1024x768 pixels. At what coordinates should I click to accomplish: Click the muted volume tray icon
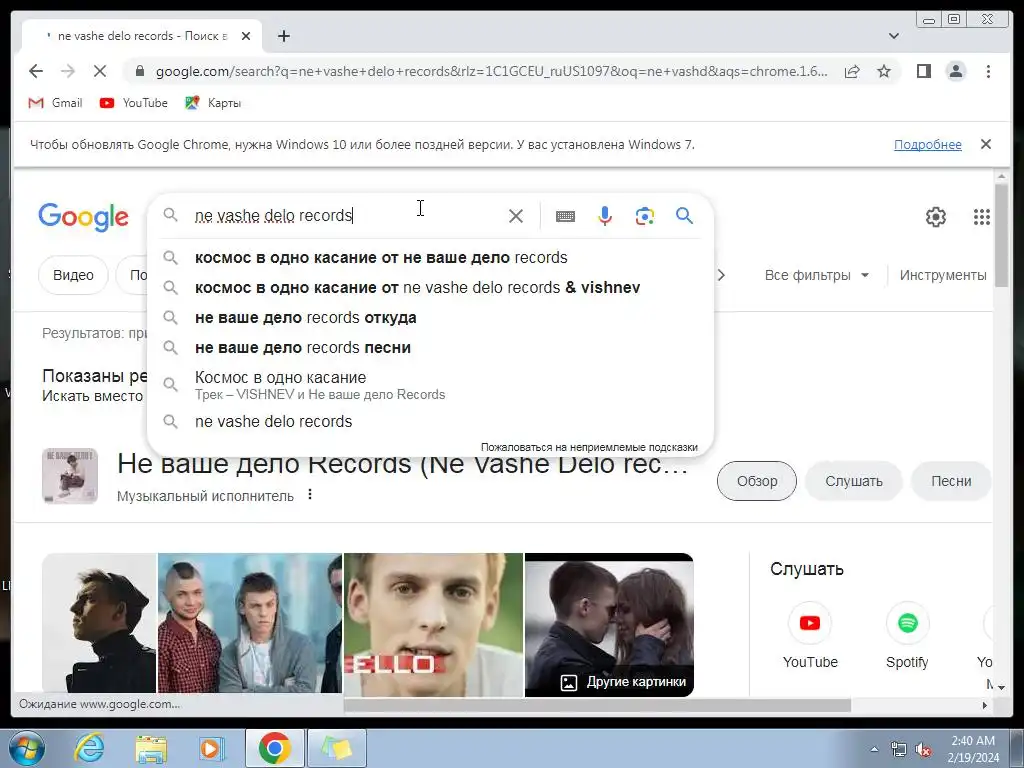(923, 750)
